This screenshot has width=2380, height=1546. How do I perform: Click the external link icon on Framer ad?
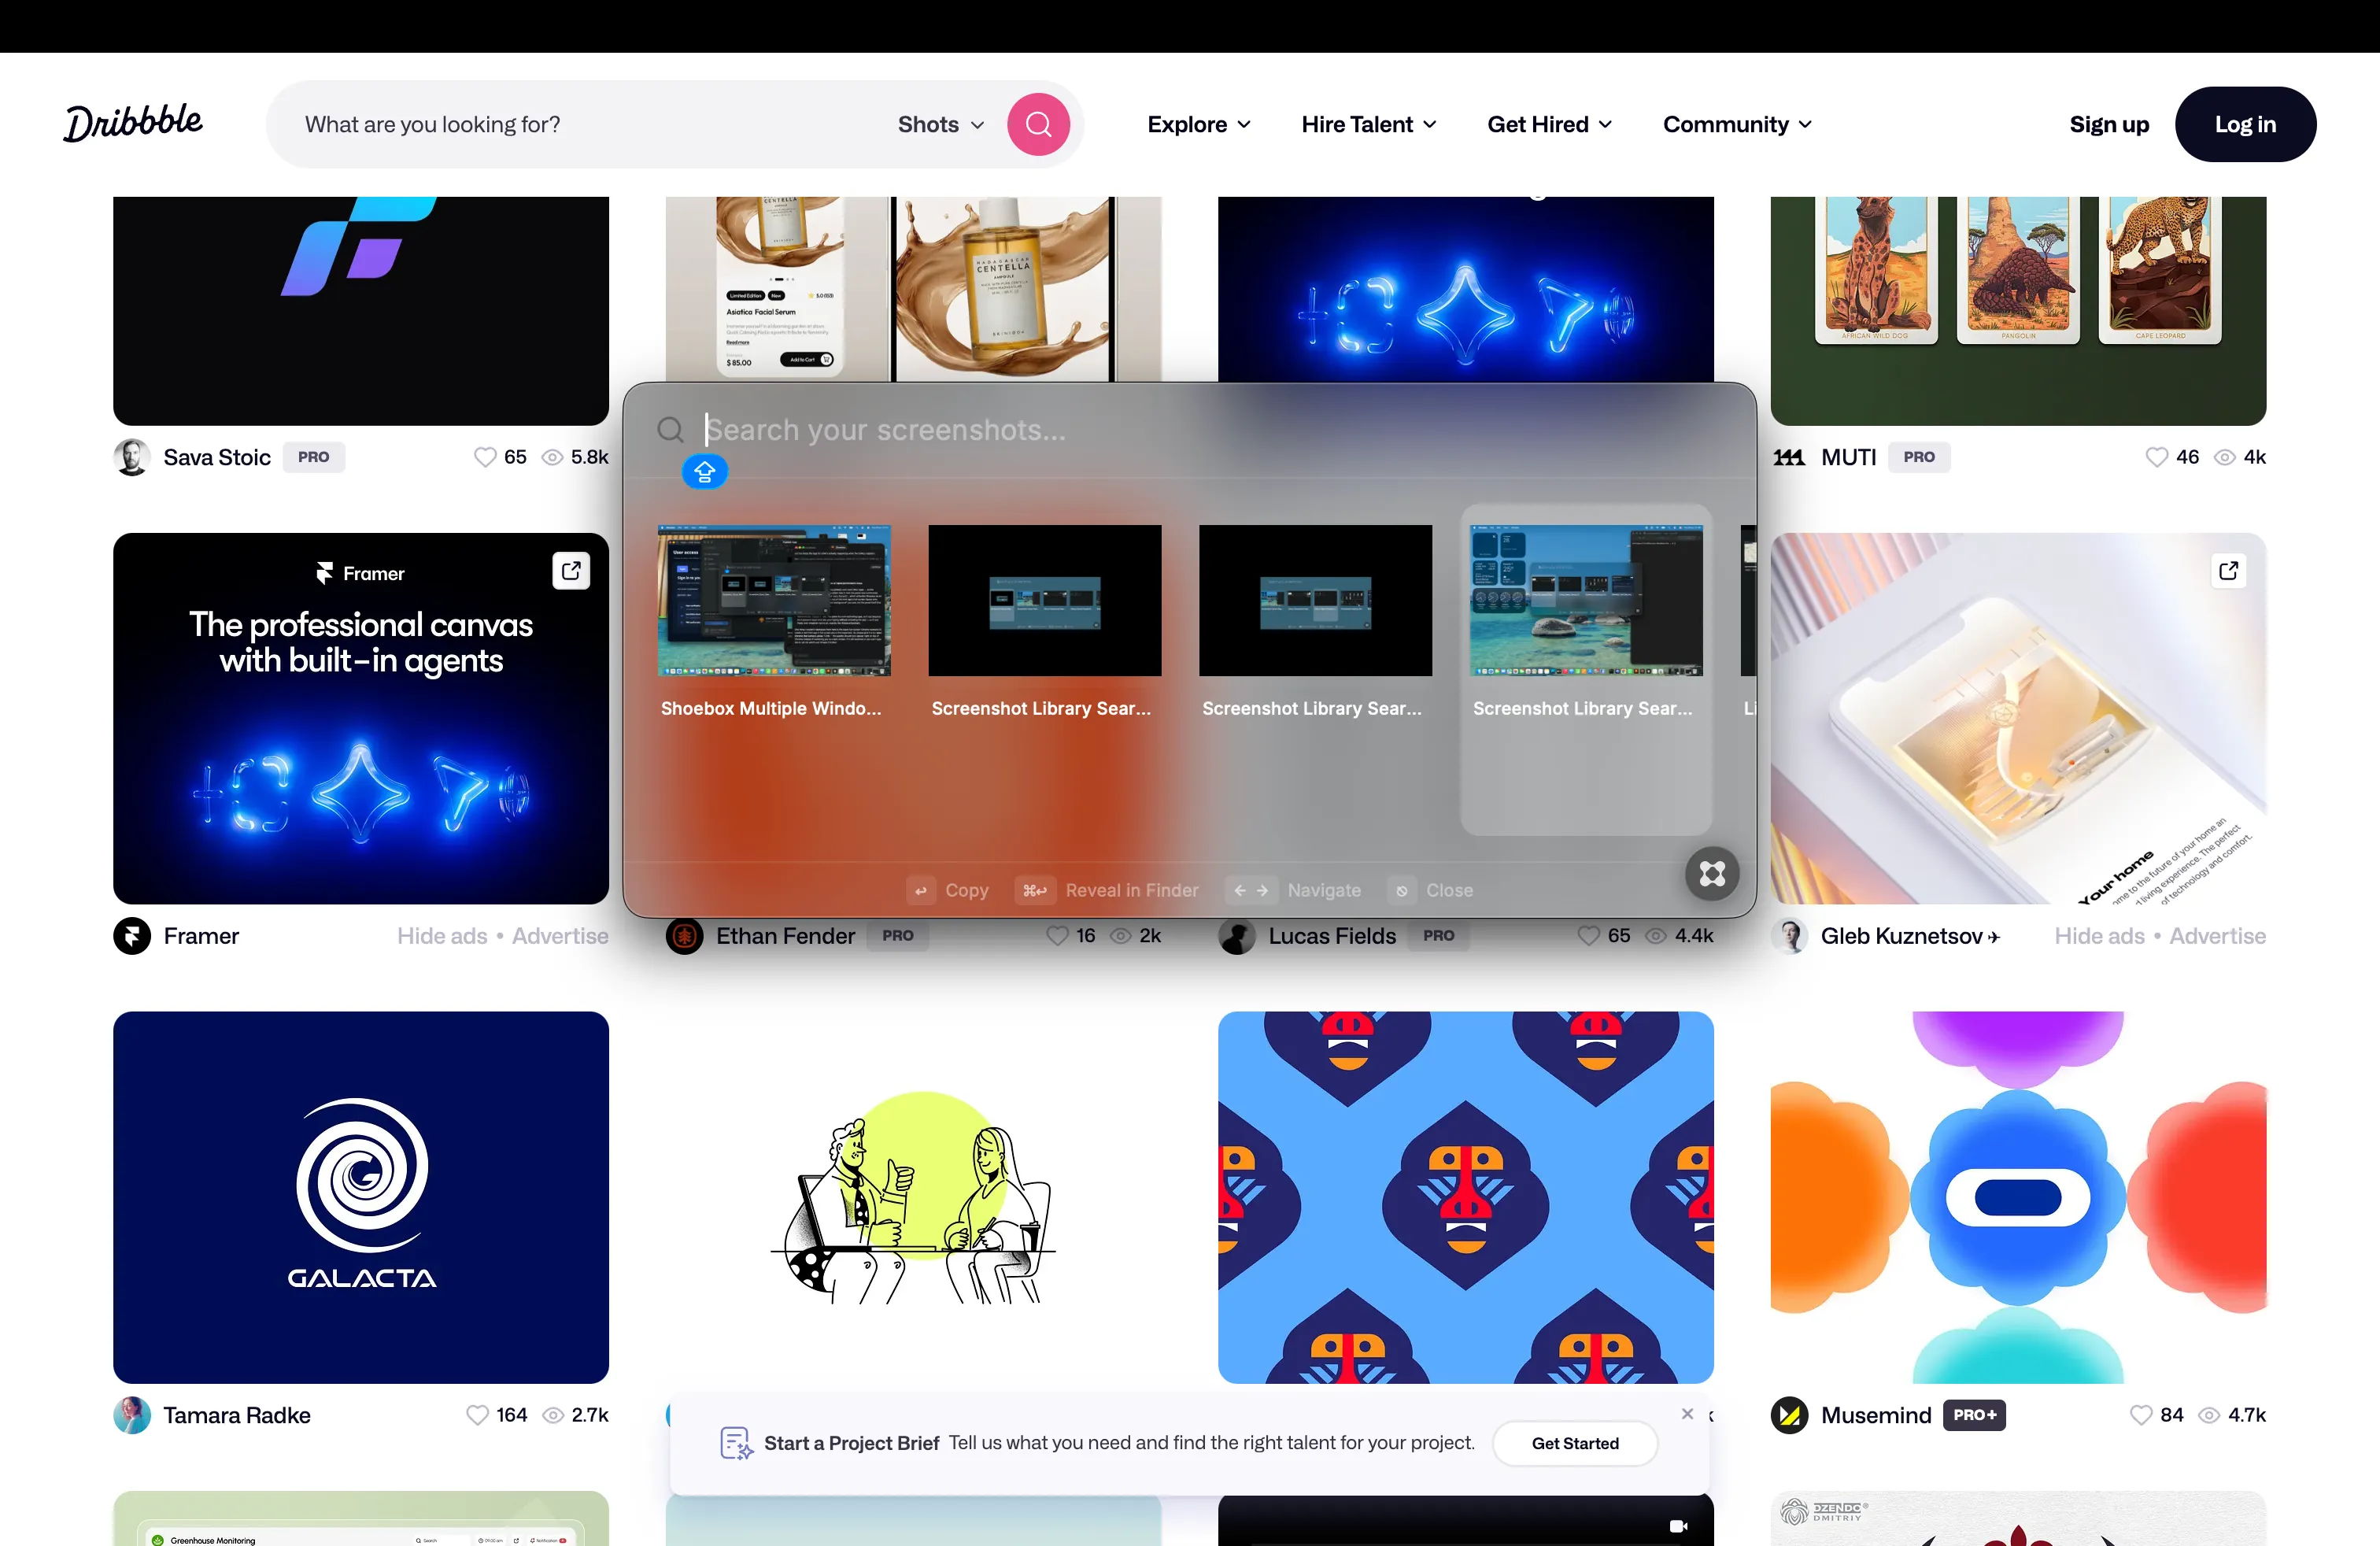(571, 570)
